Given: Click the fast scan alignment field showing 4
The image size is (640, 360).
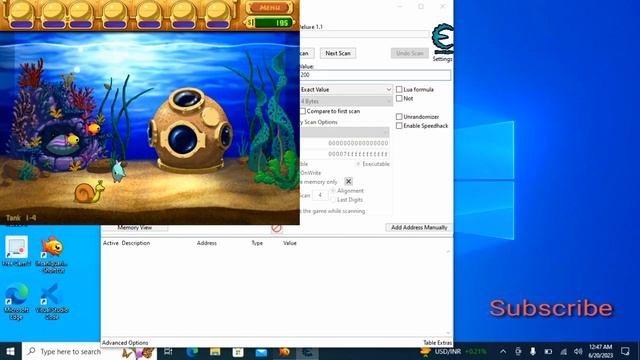Looking at the screenshot, I should click(320, 195).
